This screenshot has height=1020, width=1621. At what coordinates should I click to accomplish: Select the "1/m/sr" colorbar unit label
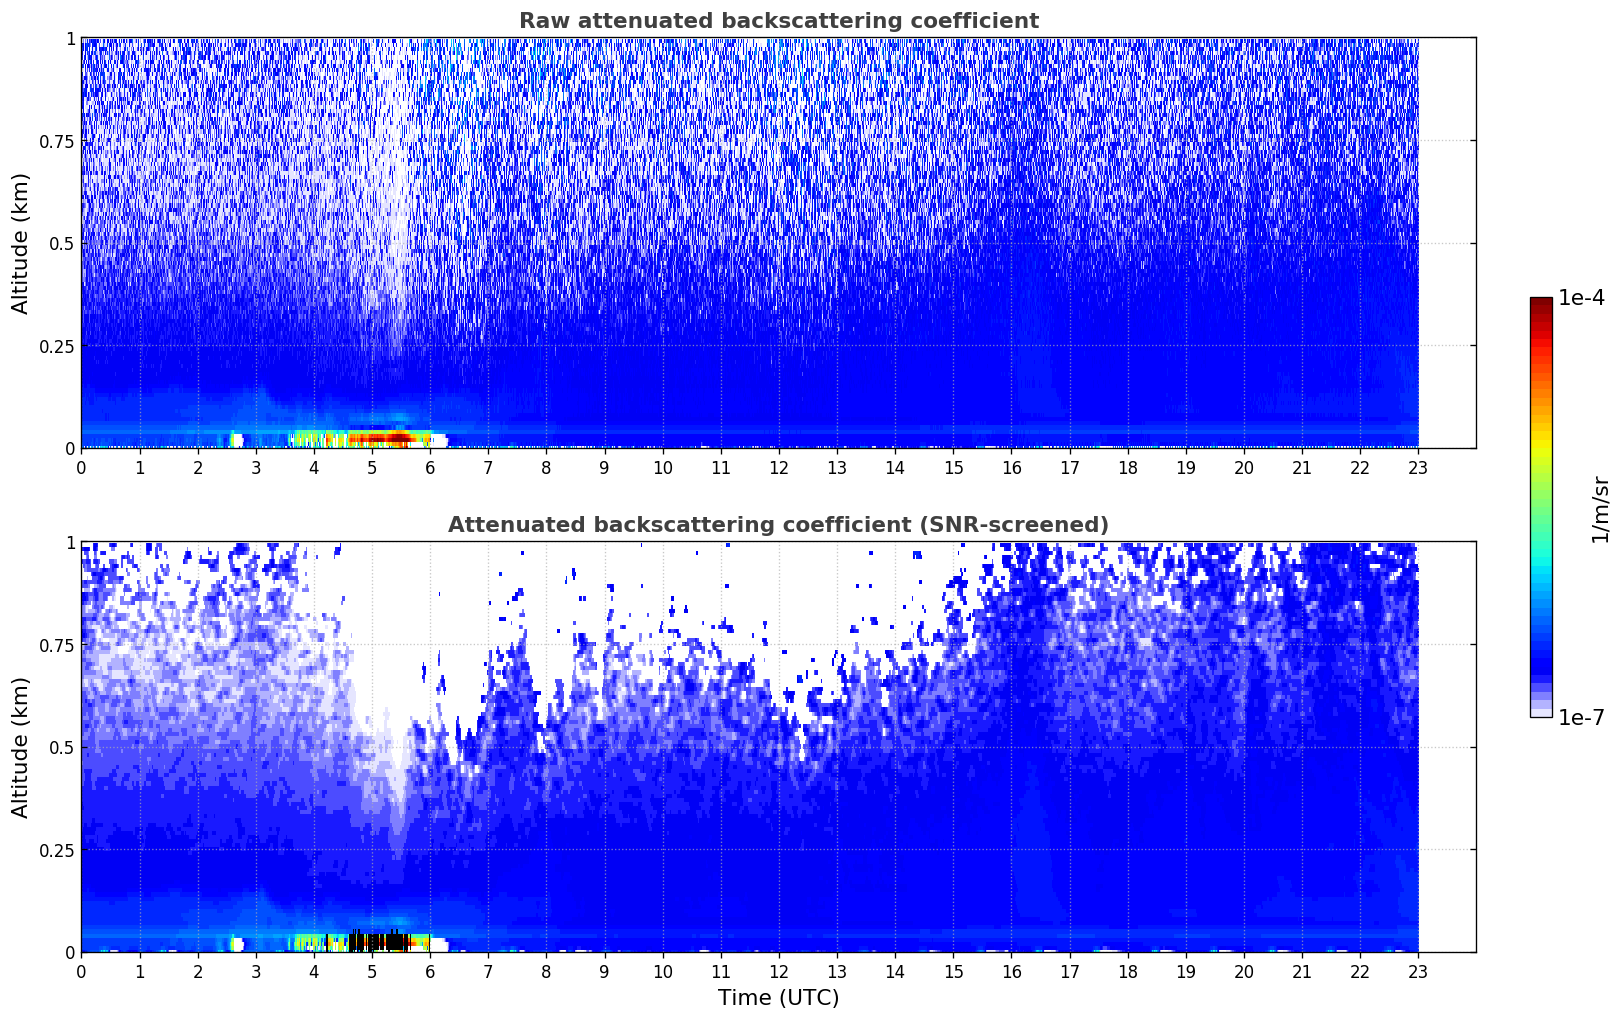1600,509
